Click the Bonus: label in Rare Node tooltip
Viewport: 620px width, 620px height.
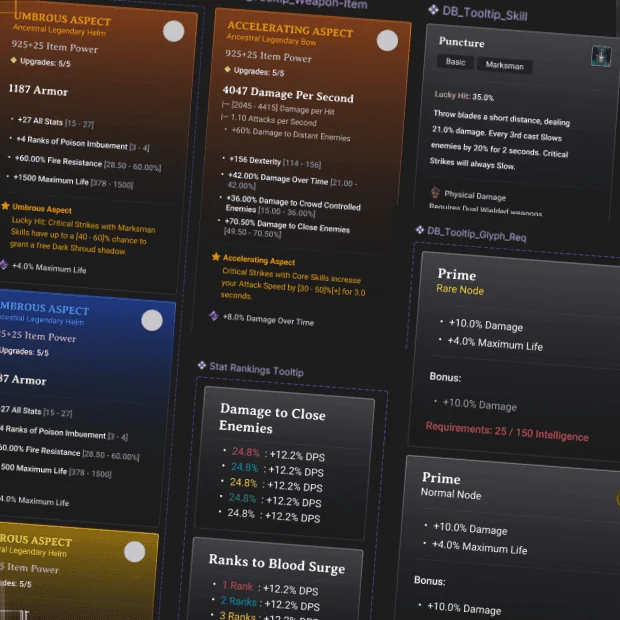point(445,377)
